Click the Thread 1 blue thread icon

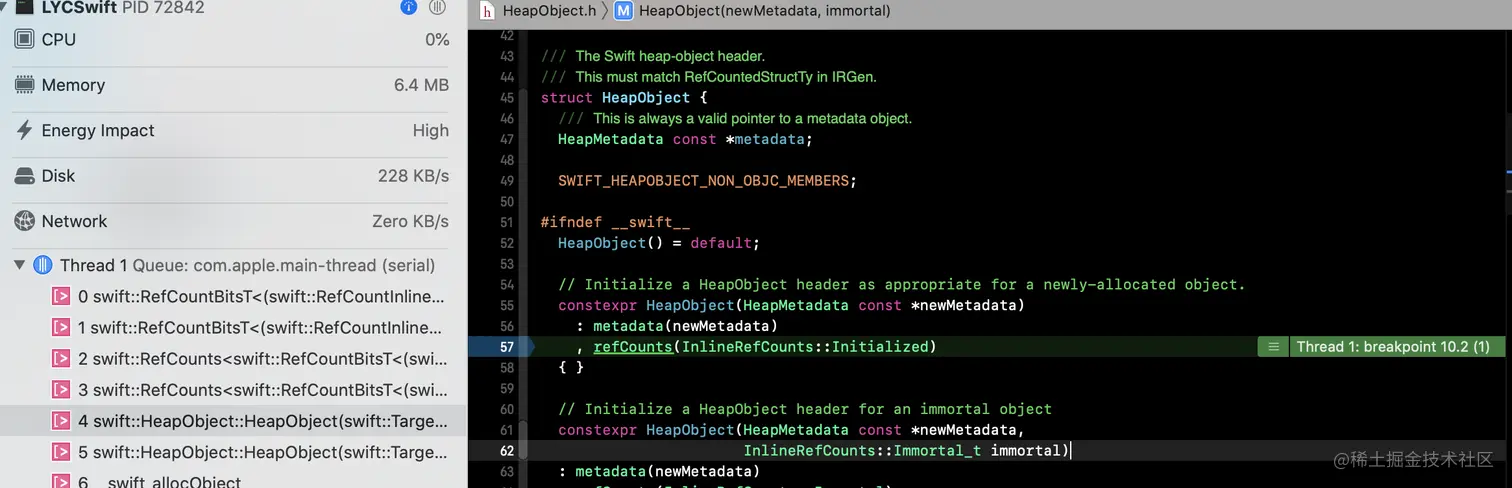[42, 265]
